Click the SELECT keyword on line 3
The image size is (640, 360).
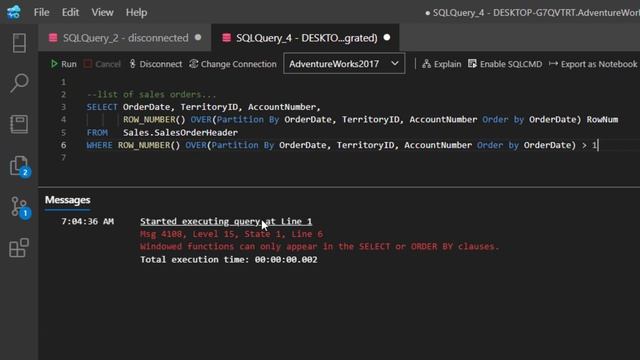tap(102, 107)
